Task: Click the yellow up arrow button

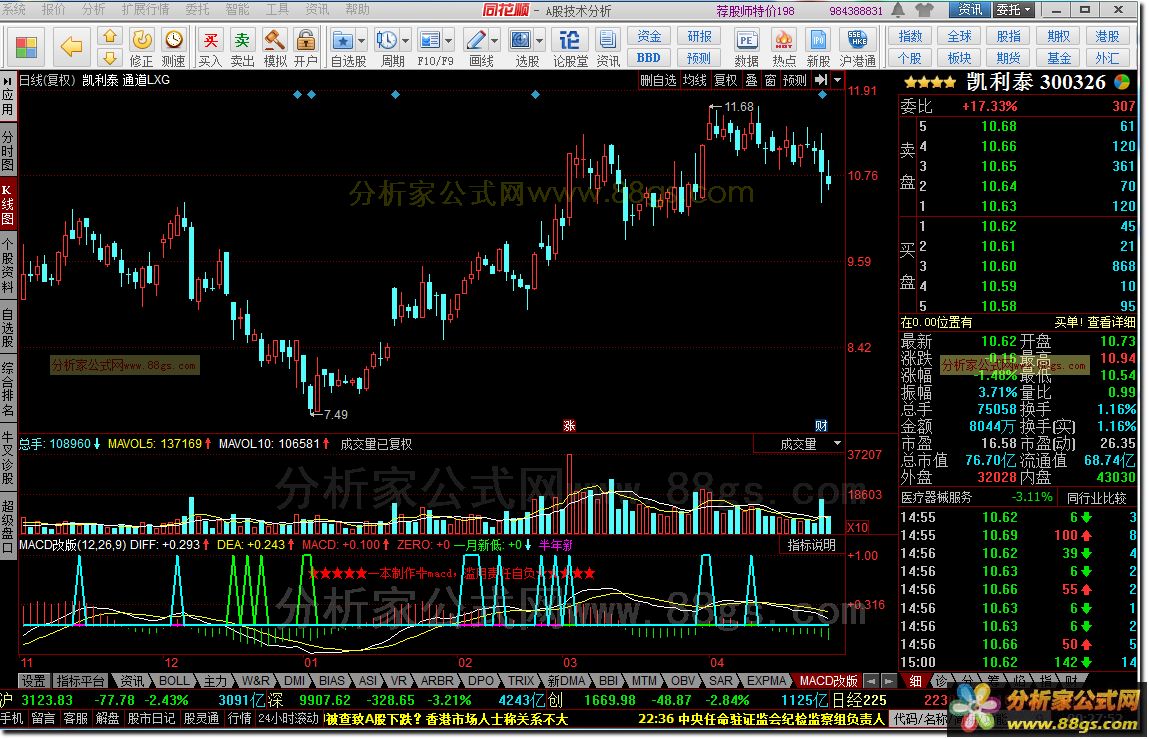Action: [109, 36]
